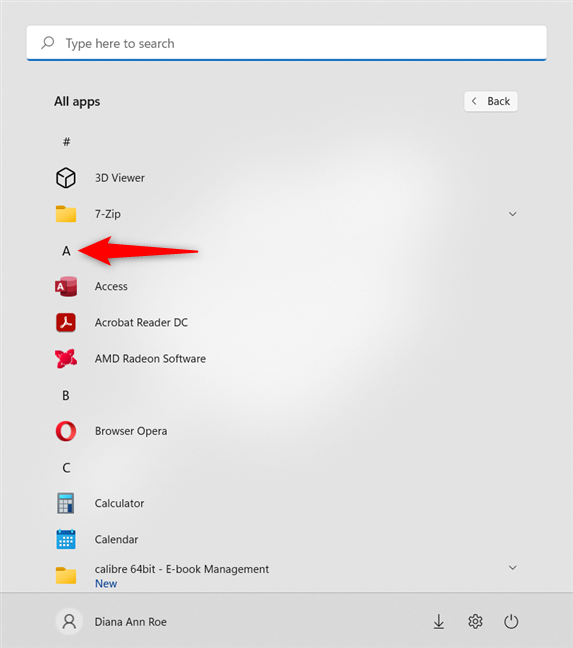Launch Access via its red icon
The width and height of the screenshot is (573, 648).
(66, 286)
